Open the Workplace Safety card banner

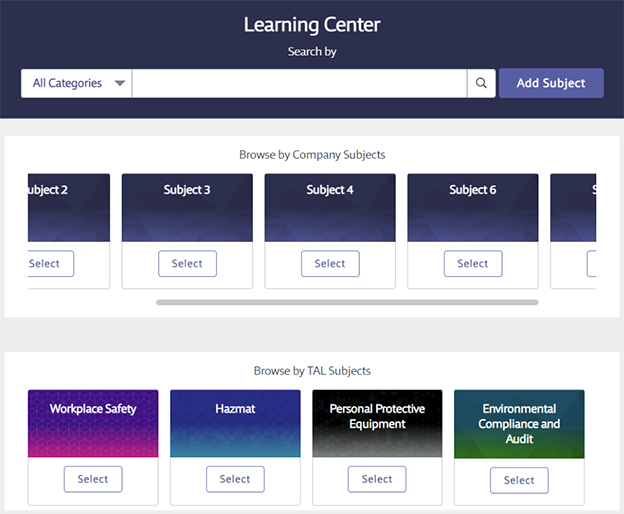pos(93,423)
